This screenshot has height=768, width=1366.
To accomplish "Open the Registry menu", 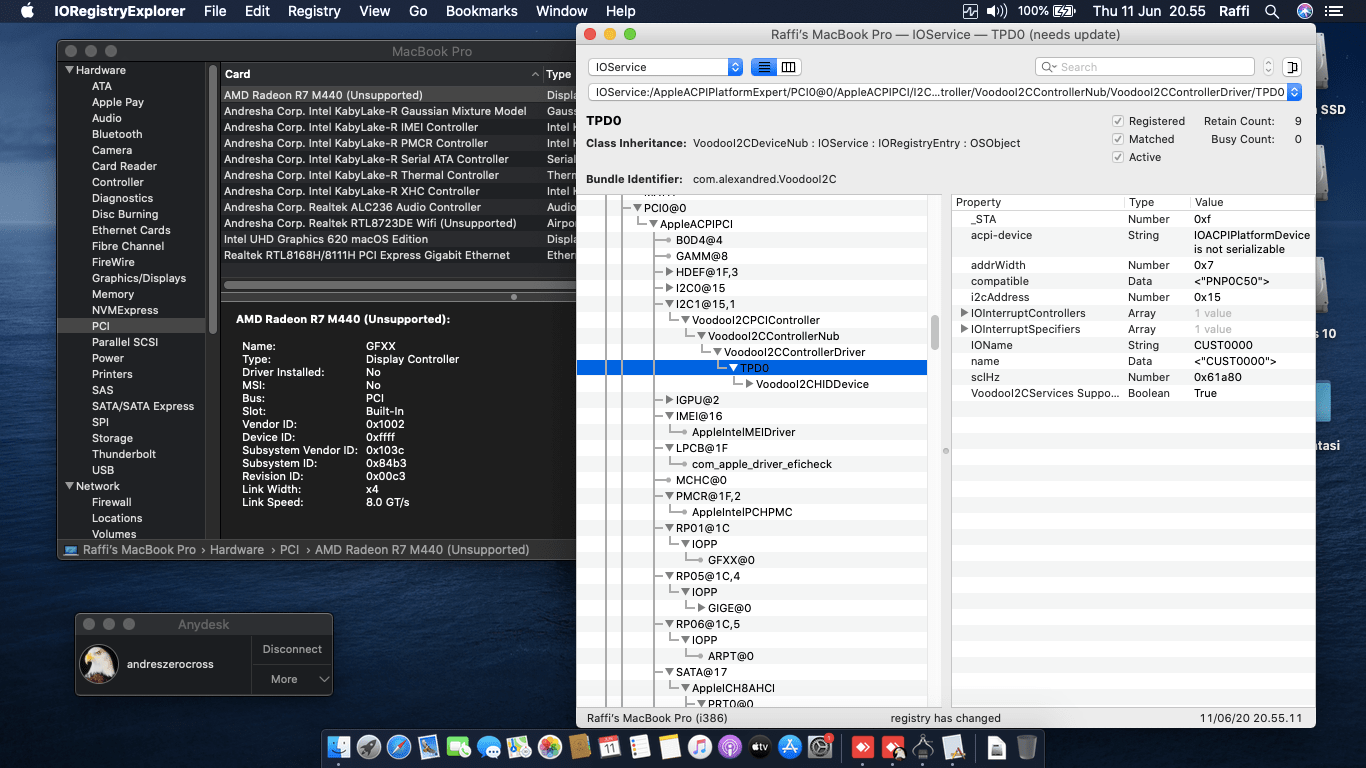I will pos(314,11).
